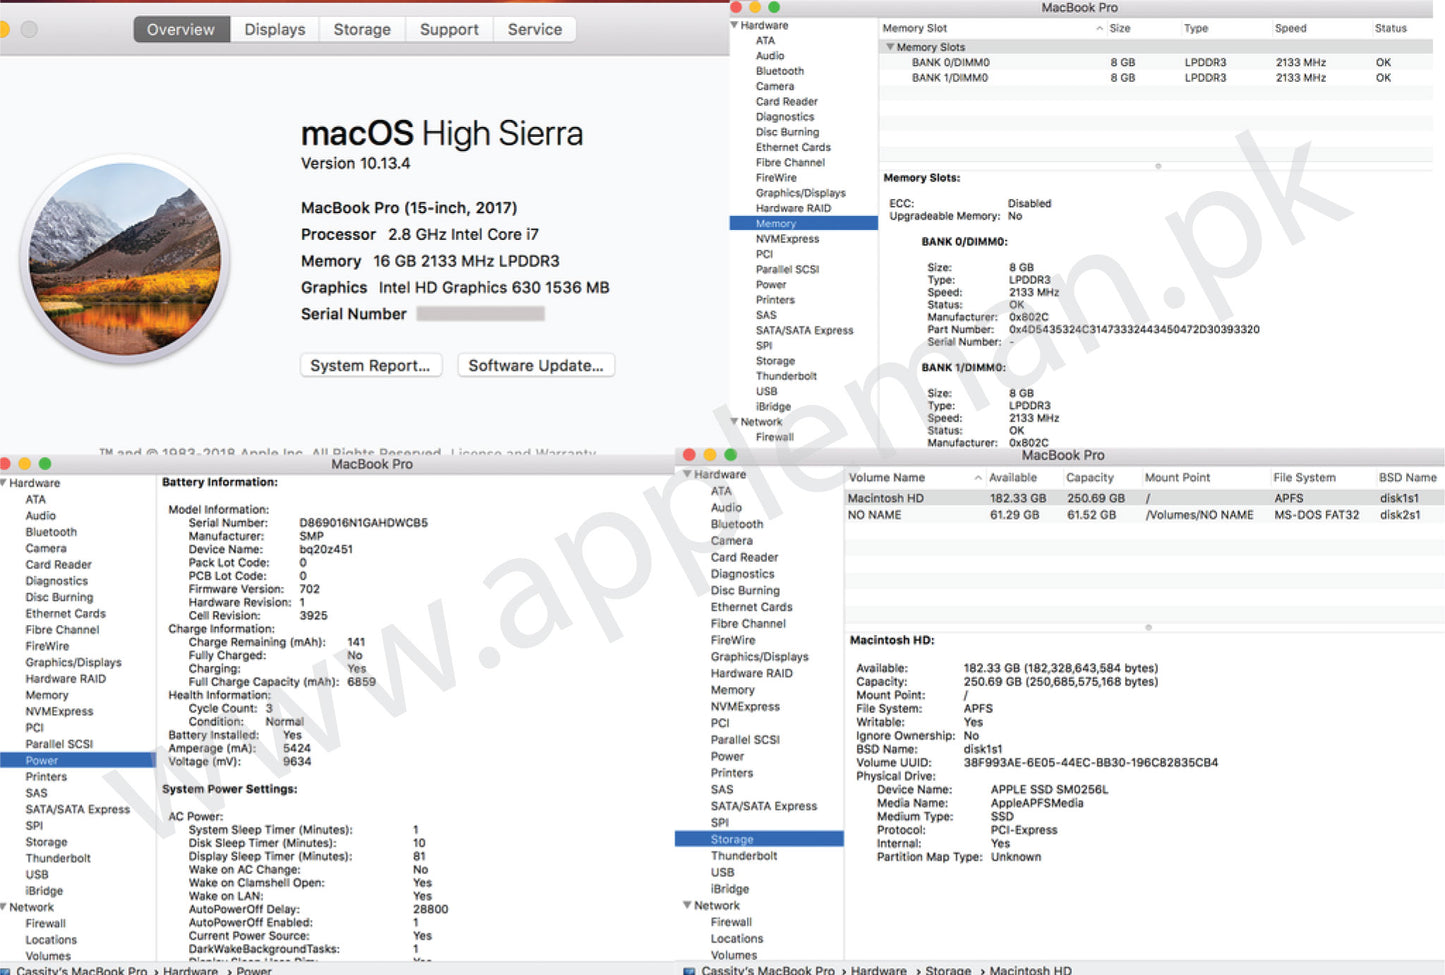
Task: Select Ethernet Cards in the Power window sidebar
Action: coord(65,614)
